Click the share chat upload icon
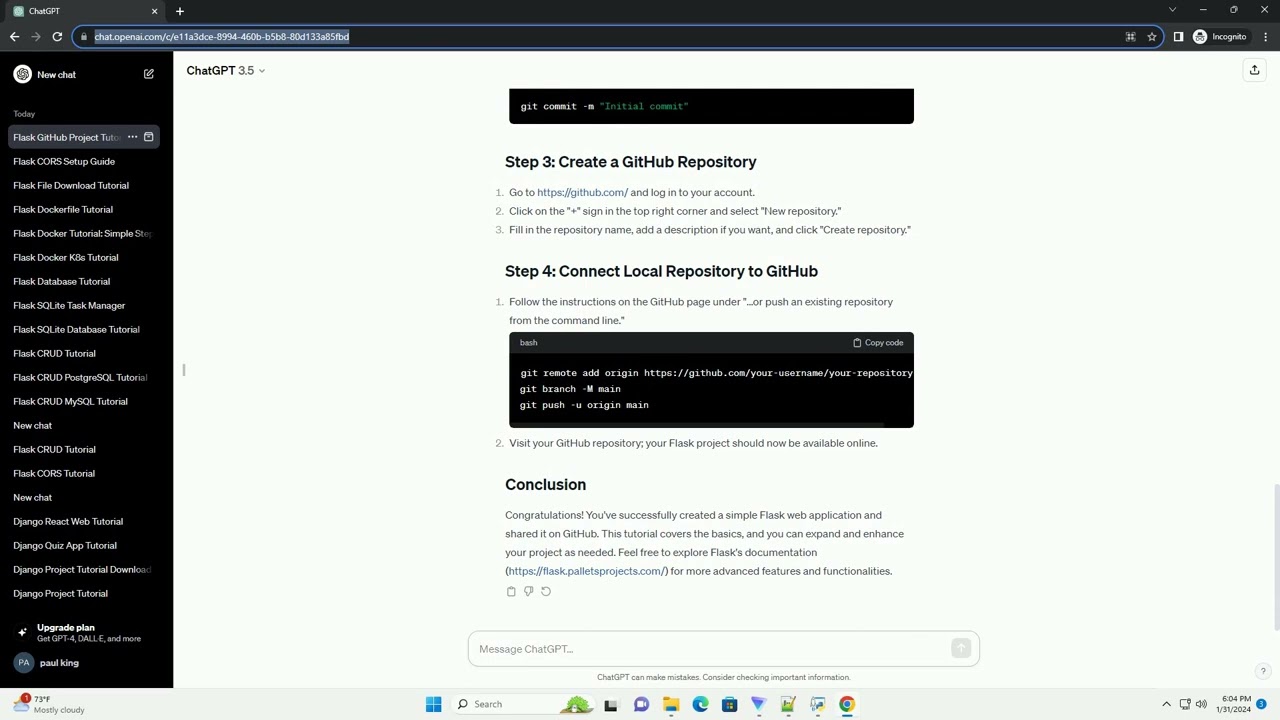Viewport: 1280px width, 720px height. (x=1254, y=70)
